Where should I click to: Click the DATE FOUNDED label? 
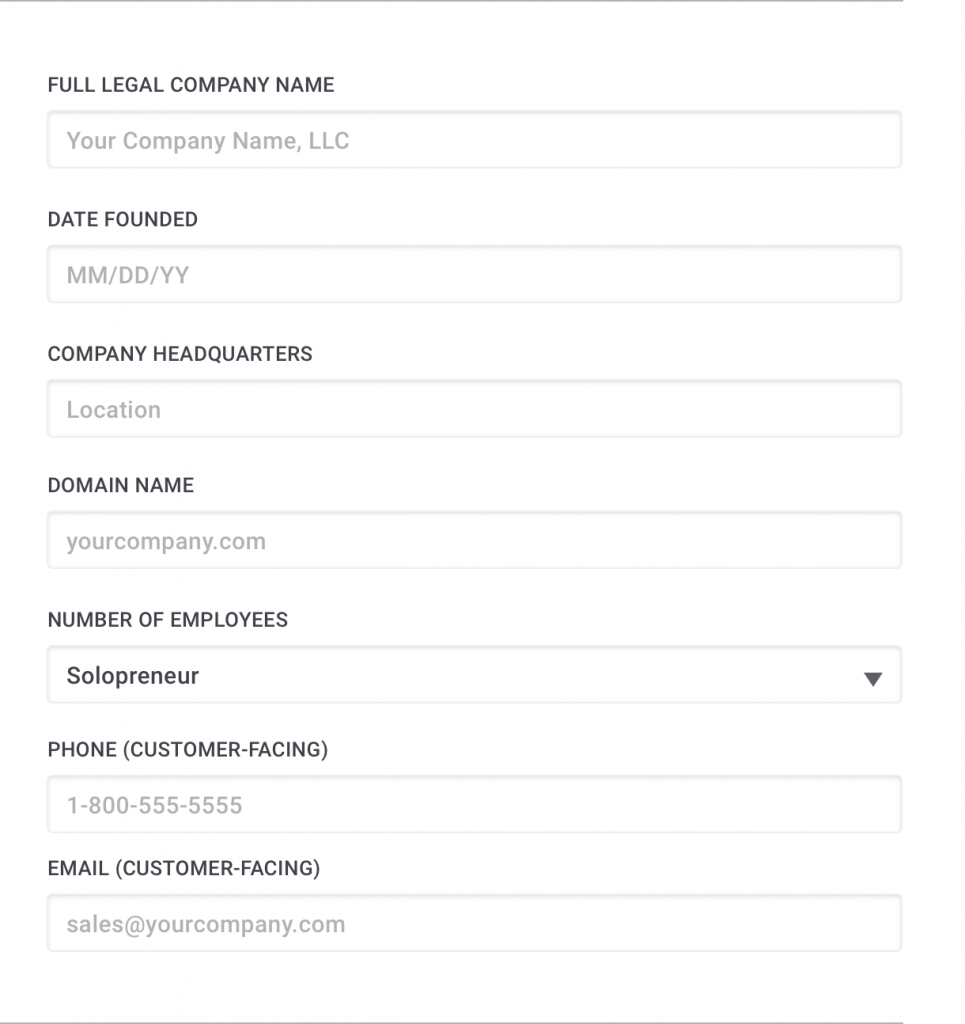click(x=123, y=219)
